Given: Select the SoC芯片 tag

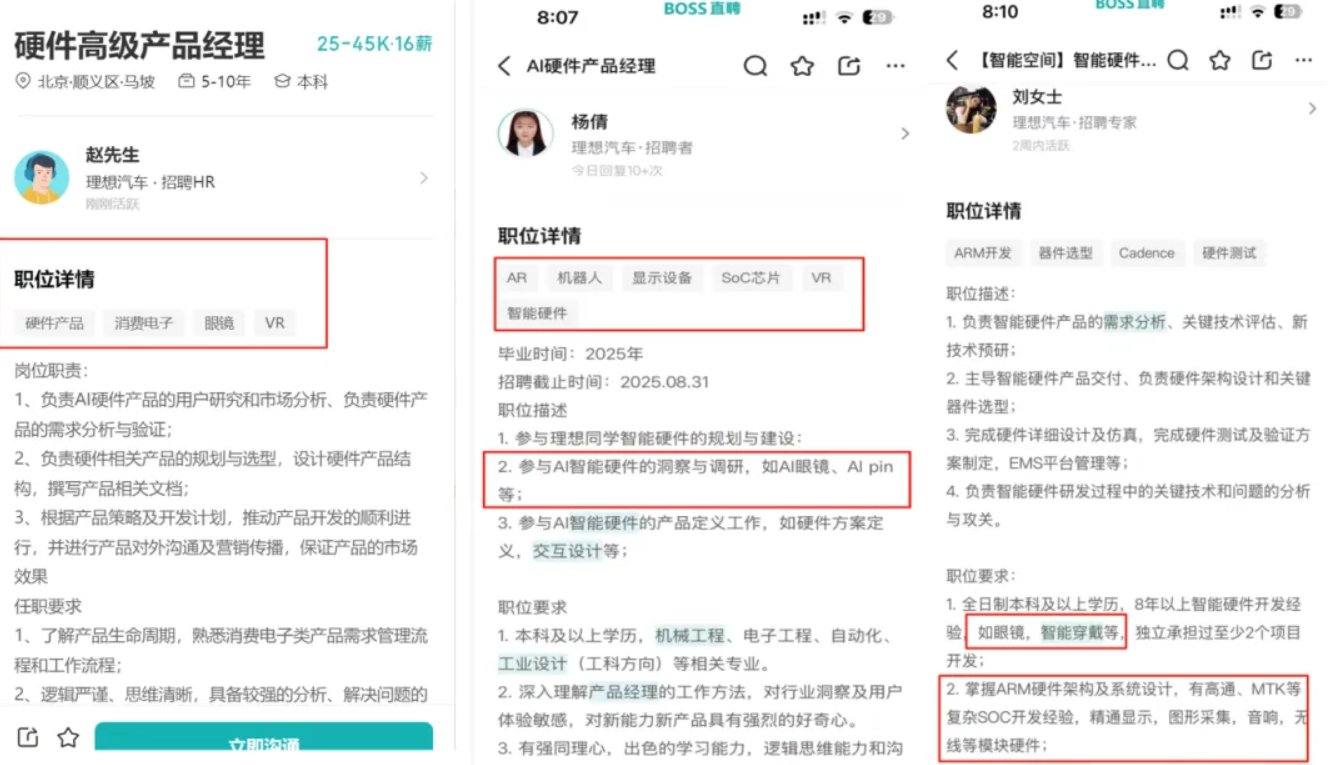Looking at the screenshot, I should click(751, 278).
